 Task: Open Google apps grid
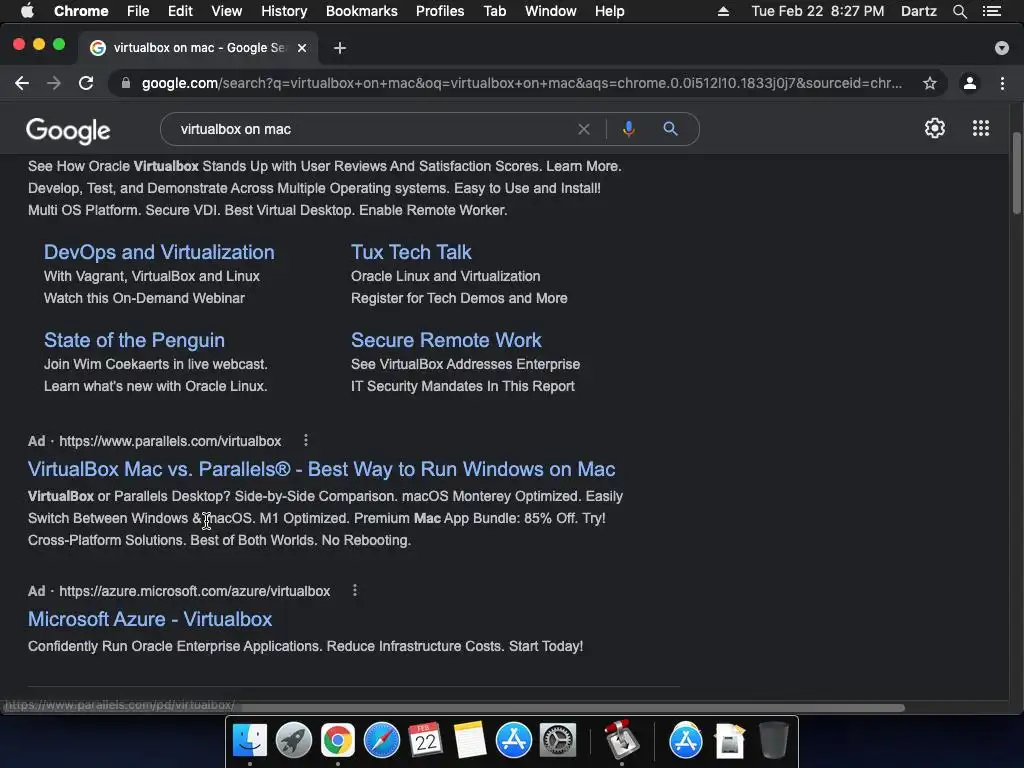pos(980,128)
